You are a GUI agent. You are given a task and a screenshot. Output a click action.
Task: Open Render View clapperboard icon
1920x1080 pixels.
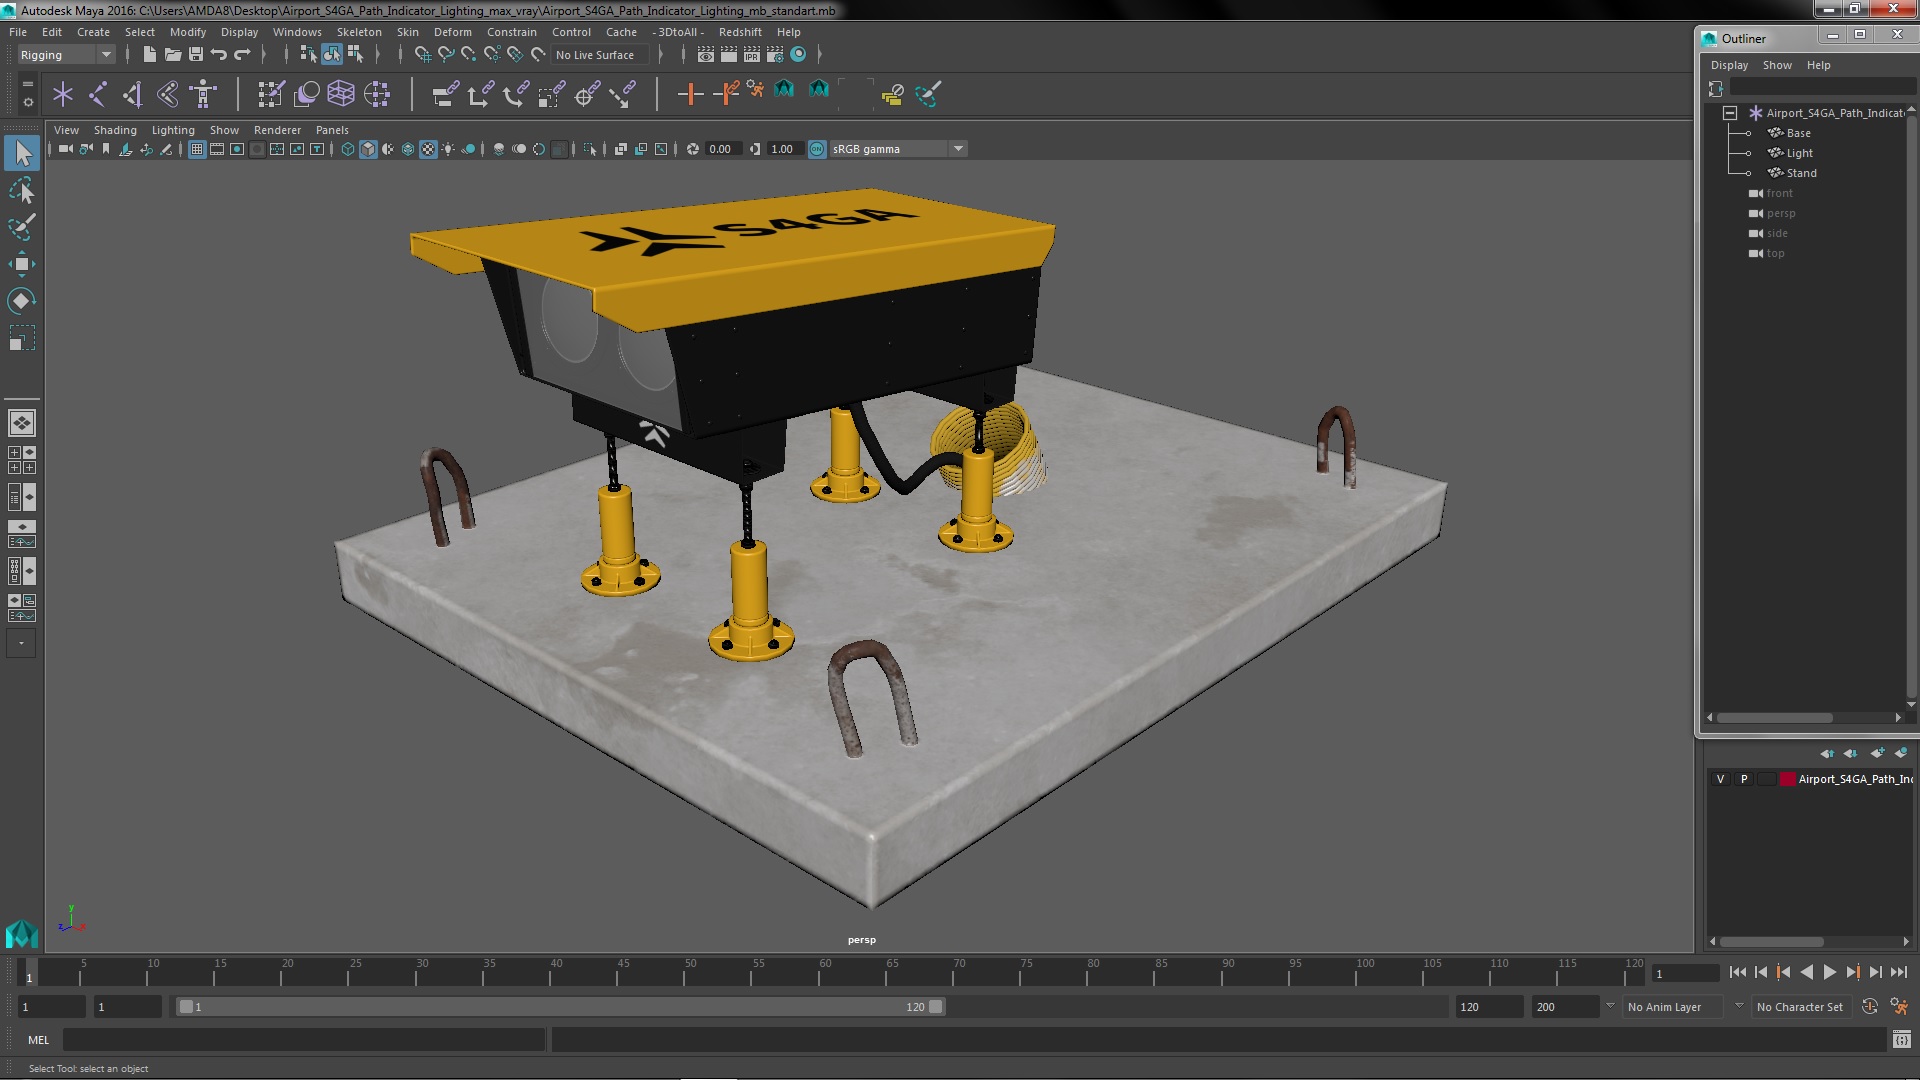(706, 55)
